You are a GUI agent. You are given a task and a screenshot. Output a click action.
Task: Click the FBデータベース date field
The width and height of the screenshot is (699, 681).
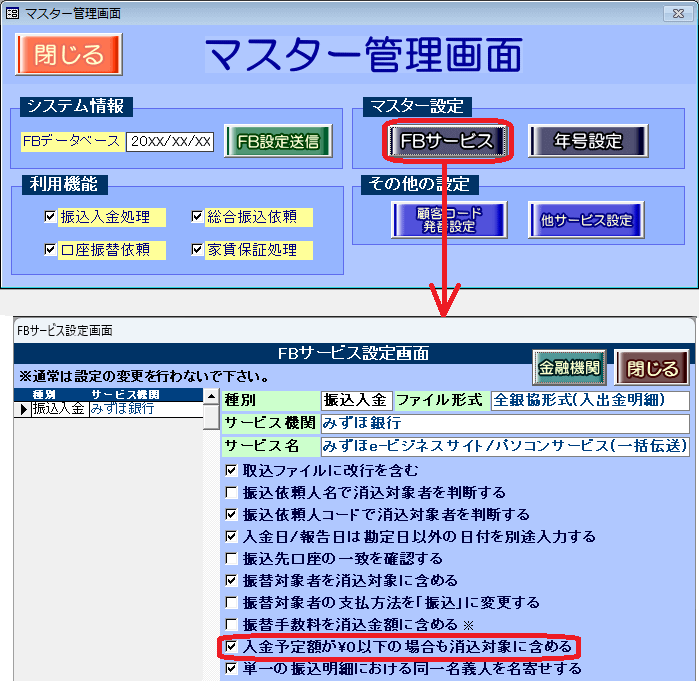[x=170, y=141]
